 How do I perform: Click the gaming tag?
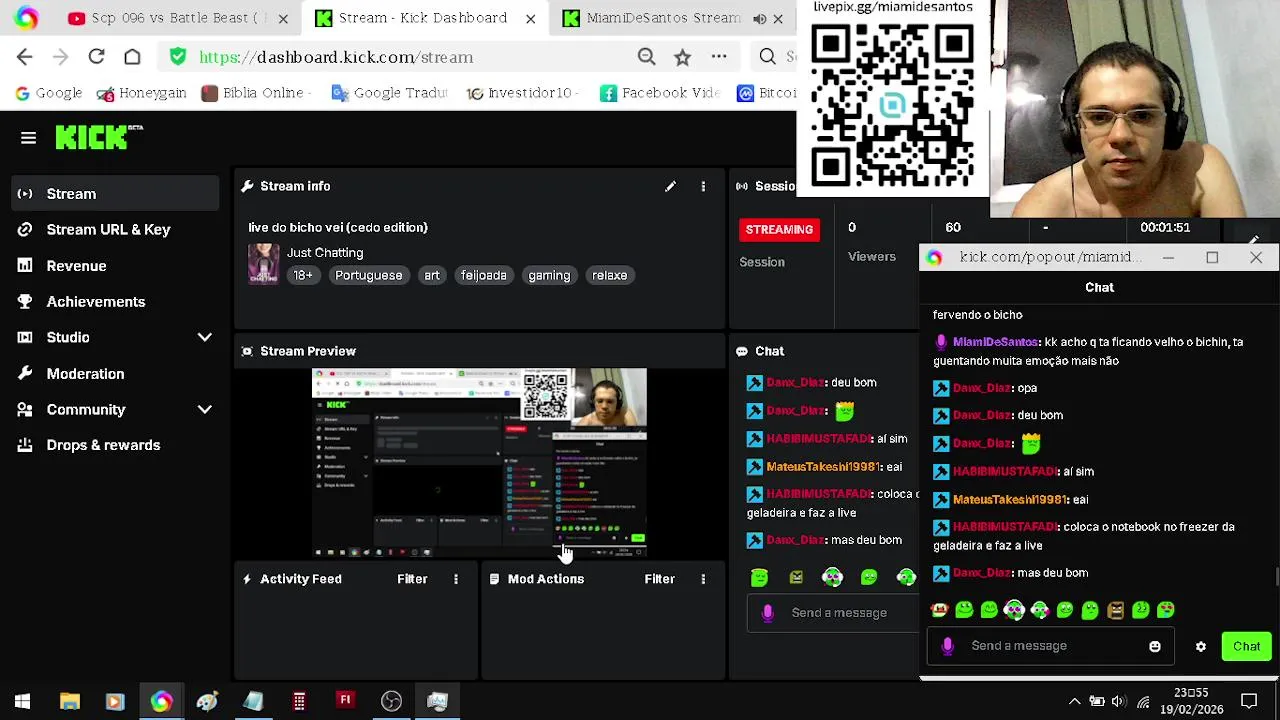[x=549, y=275]
